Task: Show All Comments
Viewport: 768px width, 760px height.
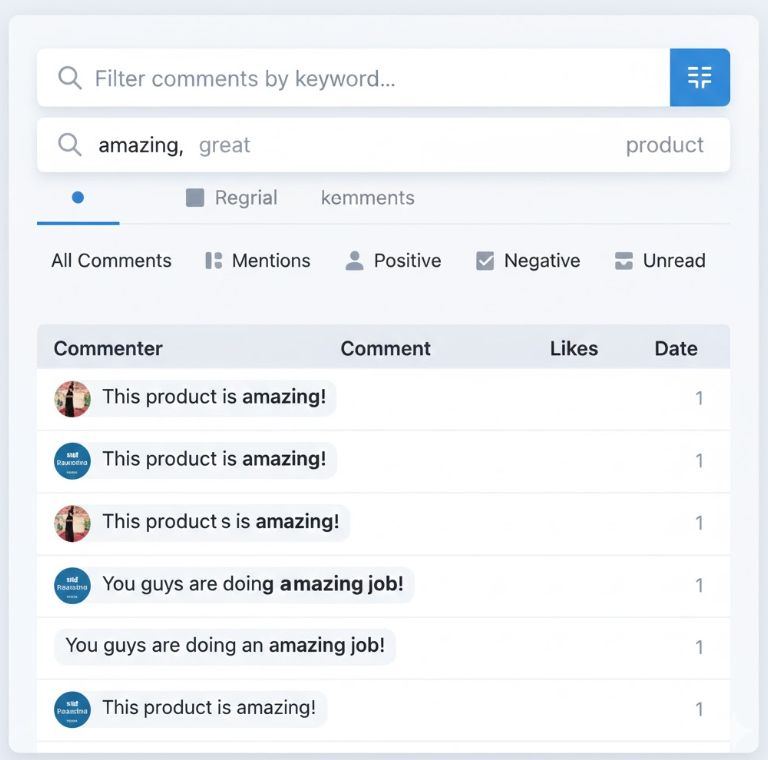Action: pos(111,261)
